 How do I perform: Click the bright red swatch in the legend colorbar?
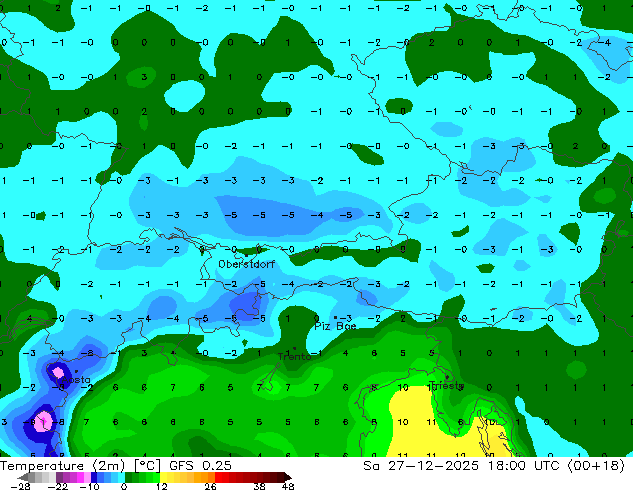(218, 477)
